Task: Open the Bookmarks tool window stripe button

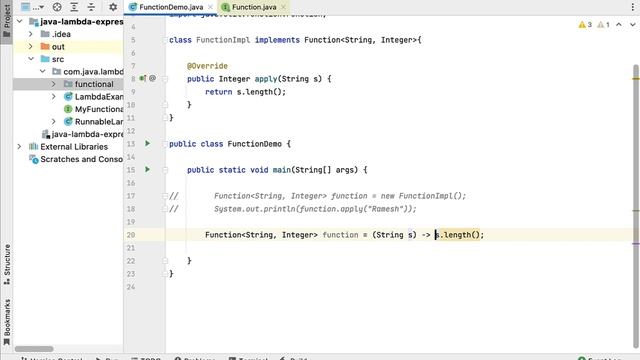Action: 7,322
